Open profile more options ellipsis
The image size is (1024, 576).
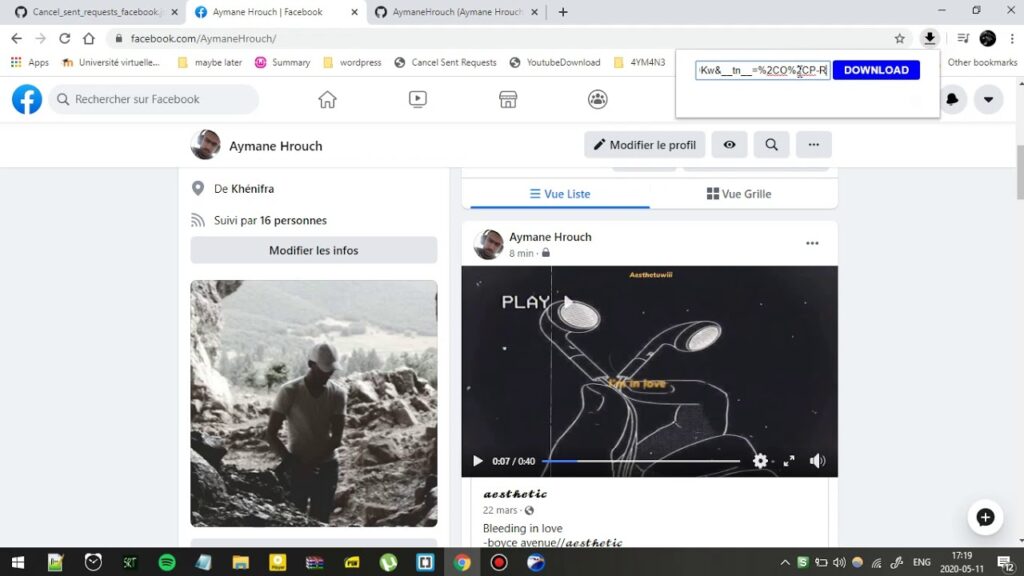coord(814,145)
